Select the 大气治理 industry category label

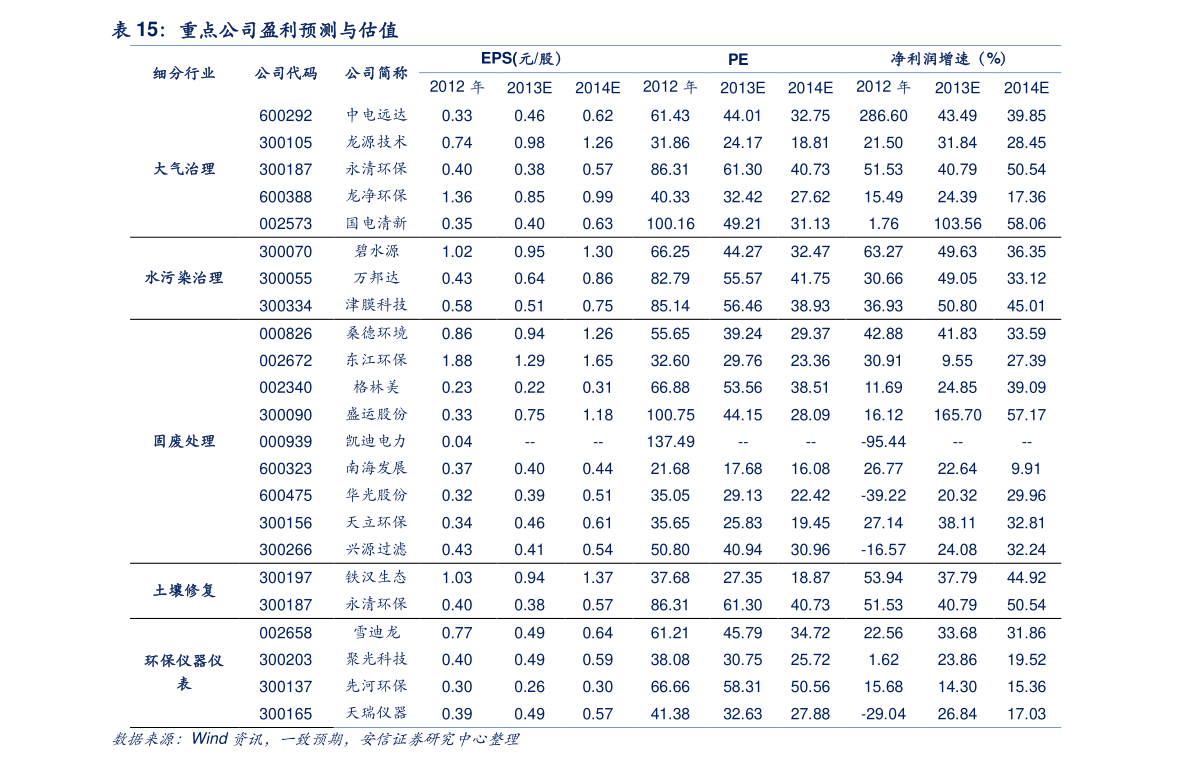(183, 169)
